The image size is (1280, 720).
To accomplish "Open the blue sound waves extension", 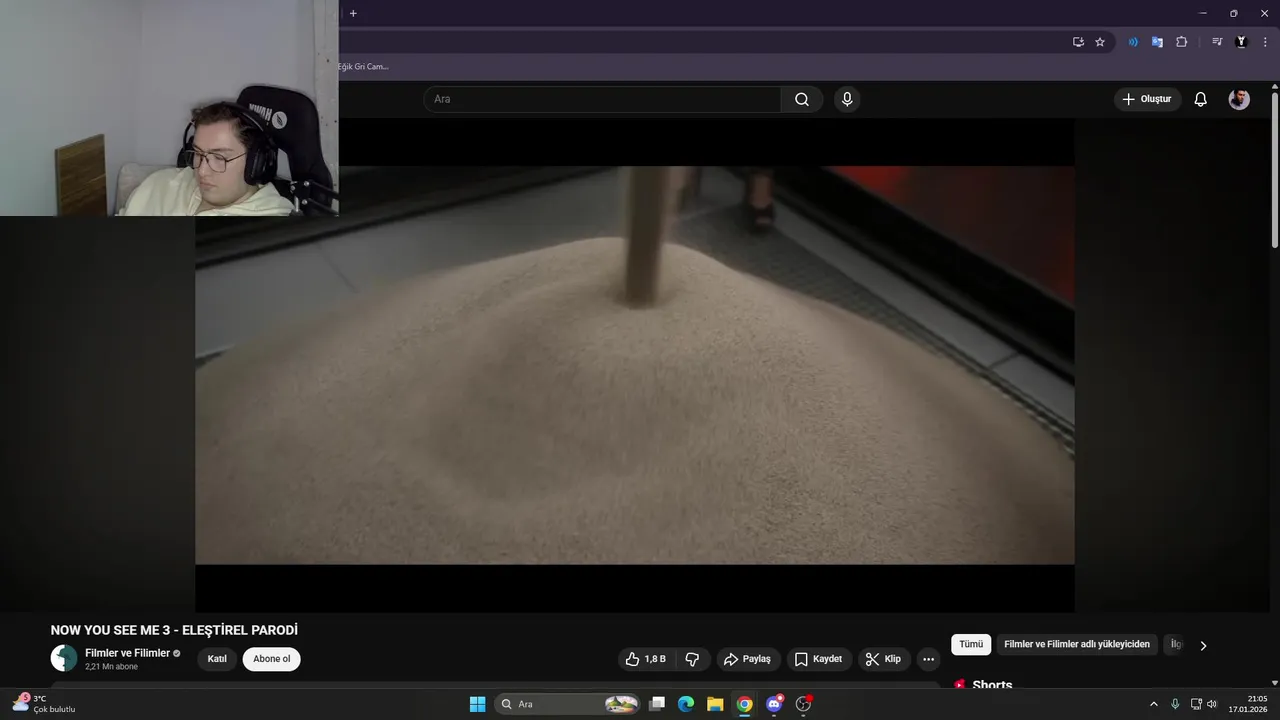I will point(1133,42).
